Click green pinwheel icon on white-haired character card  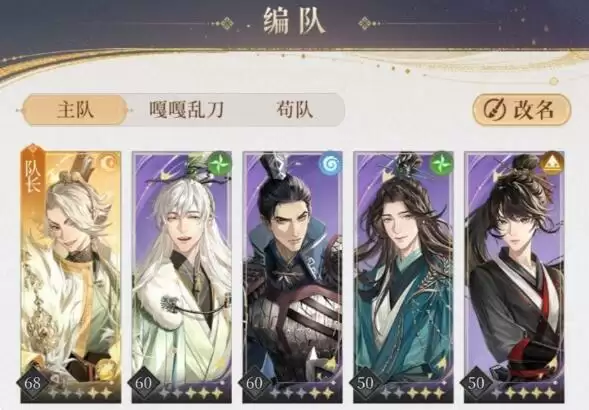click(x=219, y=164)
